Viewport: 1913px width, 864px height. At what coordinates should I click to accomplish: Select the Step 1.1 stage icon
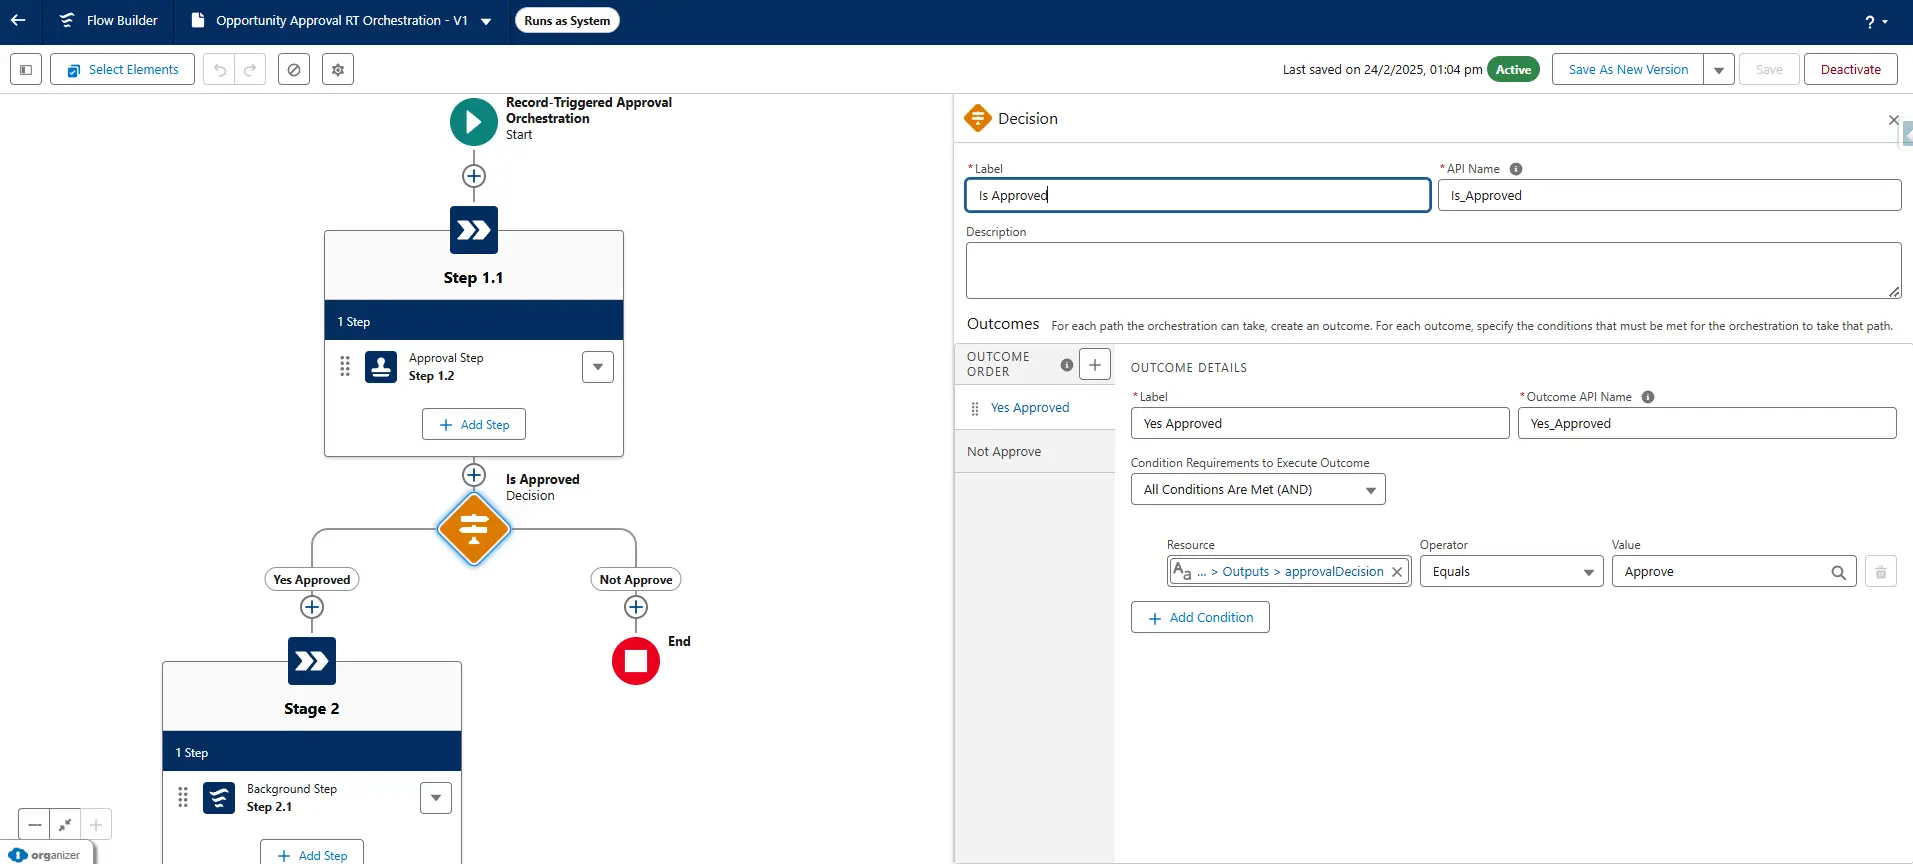coord(474,231)
